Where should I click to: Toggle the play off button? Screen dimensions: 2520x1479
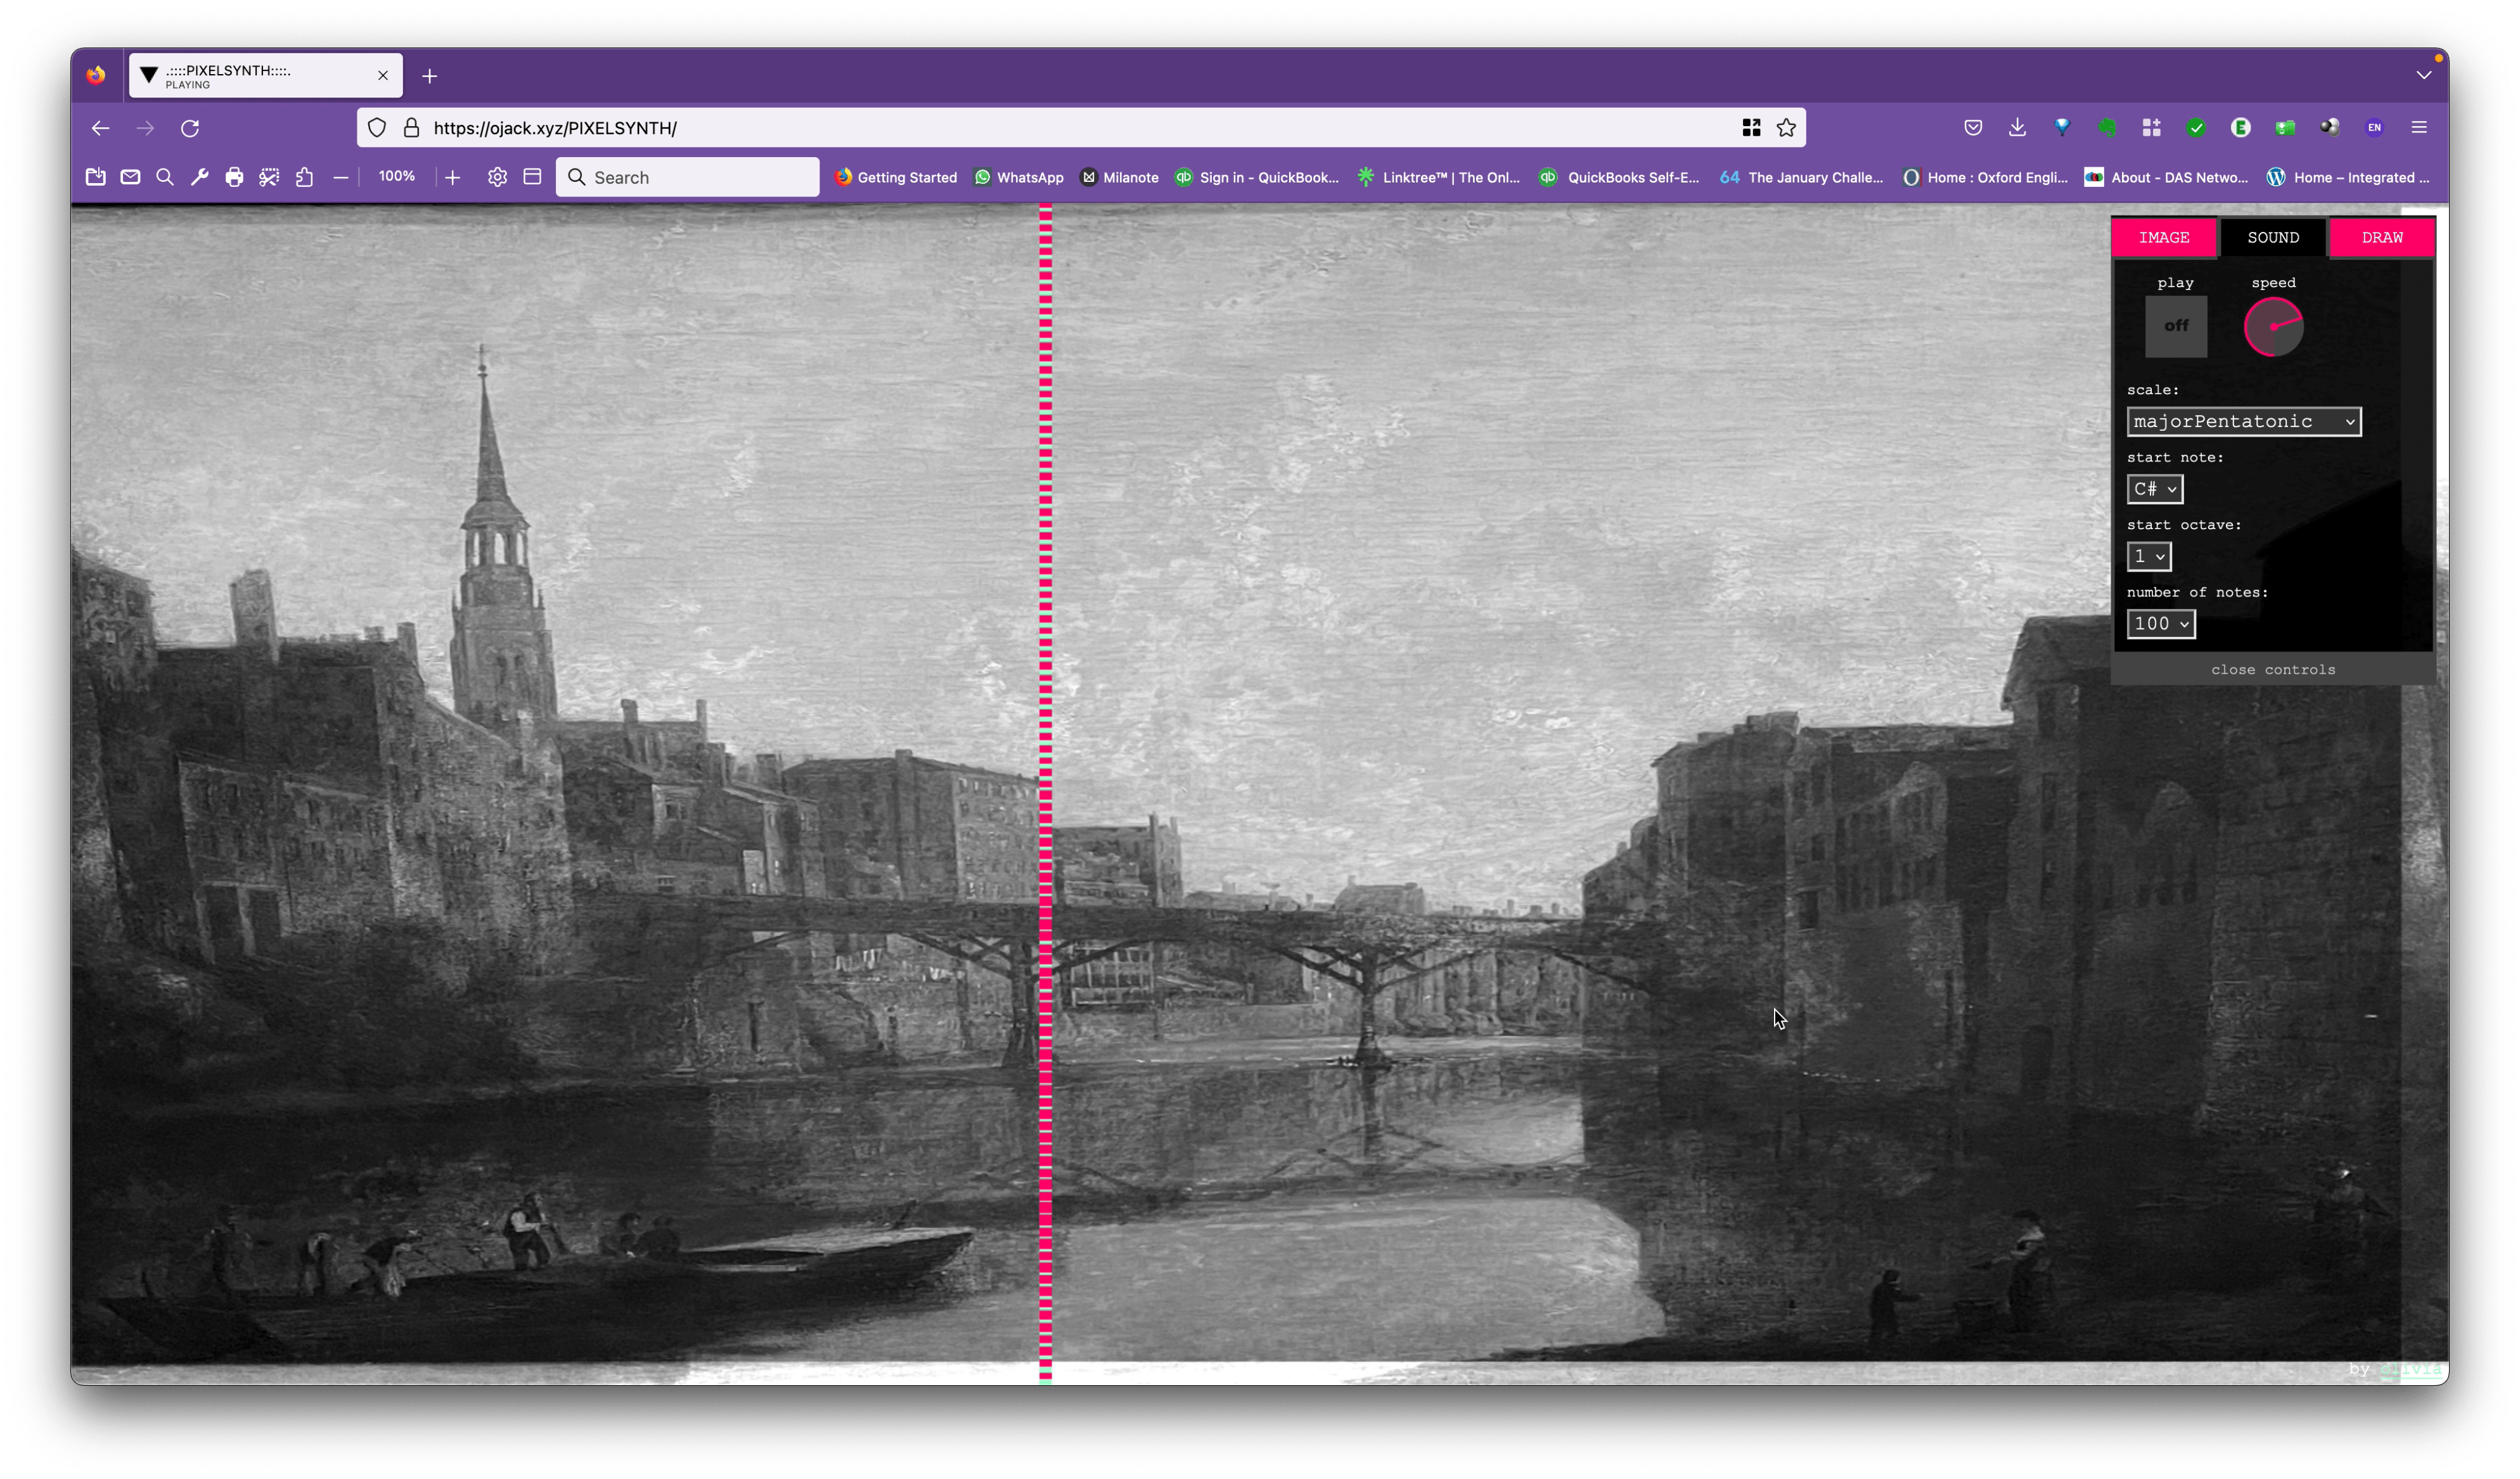pyautogui.click(x=2175, y=326)
